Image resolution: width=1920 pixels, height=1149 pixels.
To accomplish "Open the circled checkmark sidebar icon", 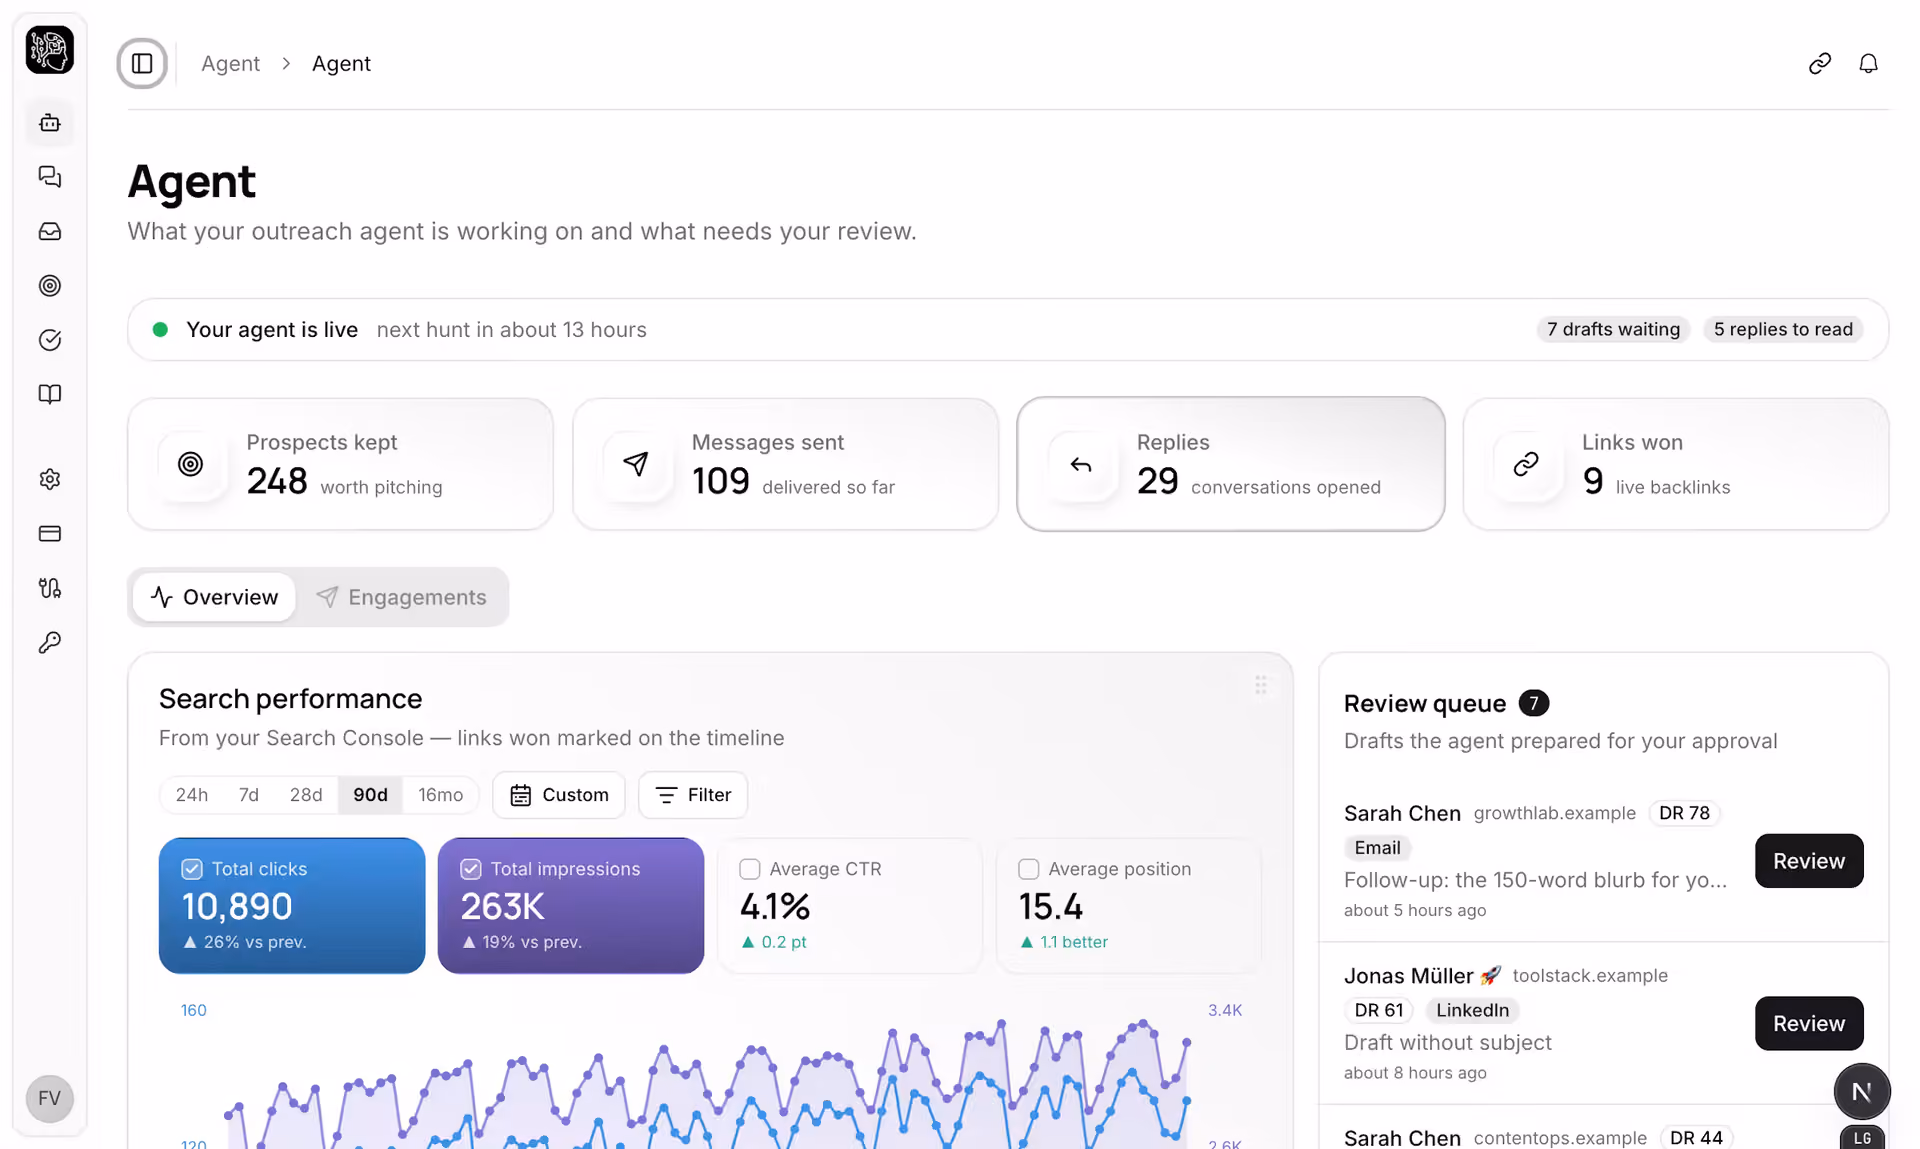I will [50, 340].
